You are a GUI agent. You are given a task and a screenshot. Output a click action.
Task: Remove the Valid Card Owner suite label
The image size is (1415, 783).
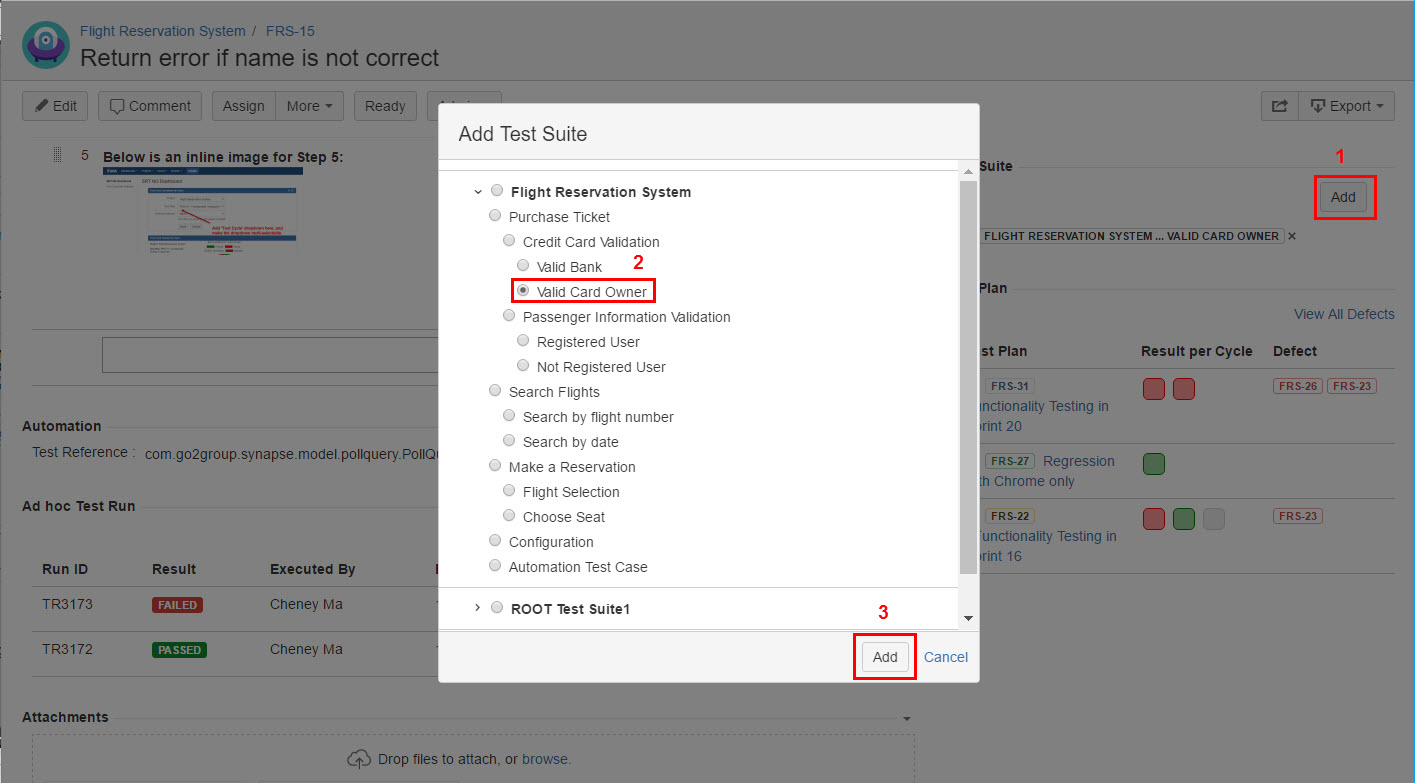click(1292, 236)
